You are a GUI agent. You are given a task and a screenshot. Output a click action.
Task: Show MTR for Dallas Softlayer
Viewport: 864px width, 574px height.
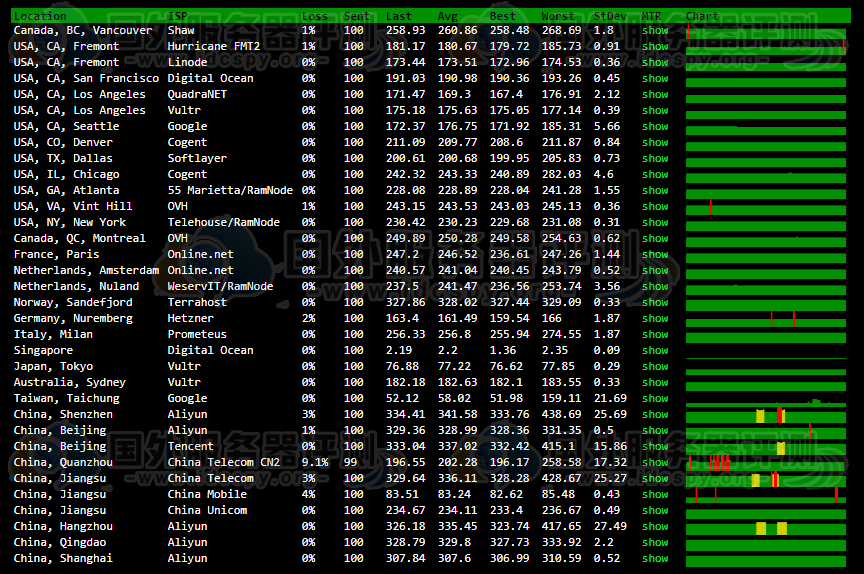point(655,158)
